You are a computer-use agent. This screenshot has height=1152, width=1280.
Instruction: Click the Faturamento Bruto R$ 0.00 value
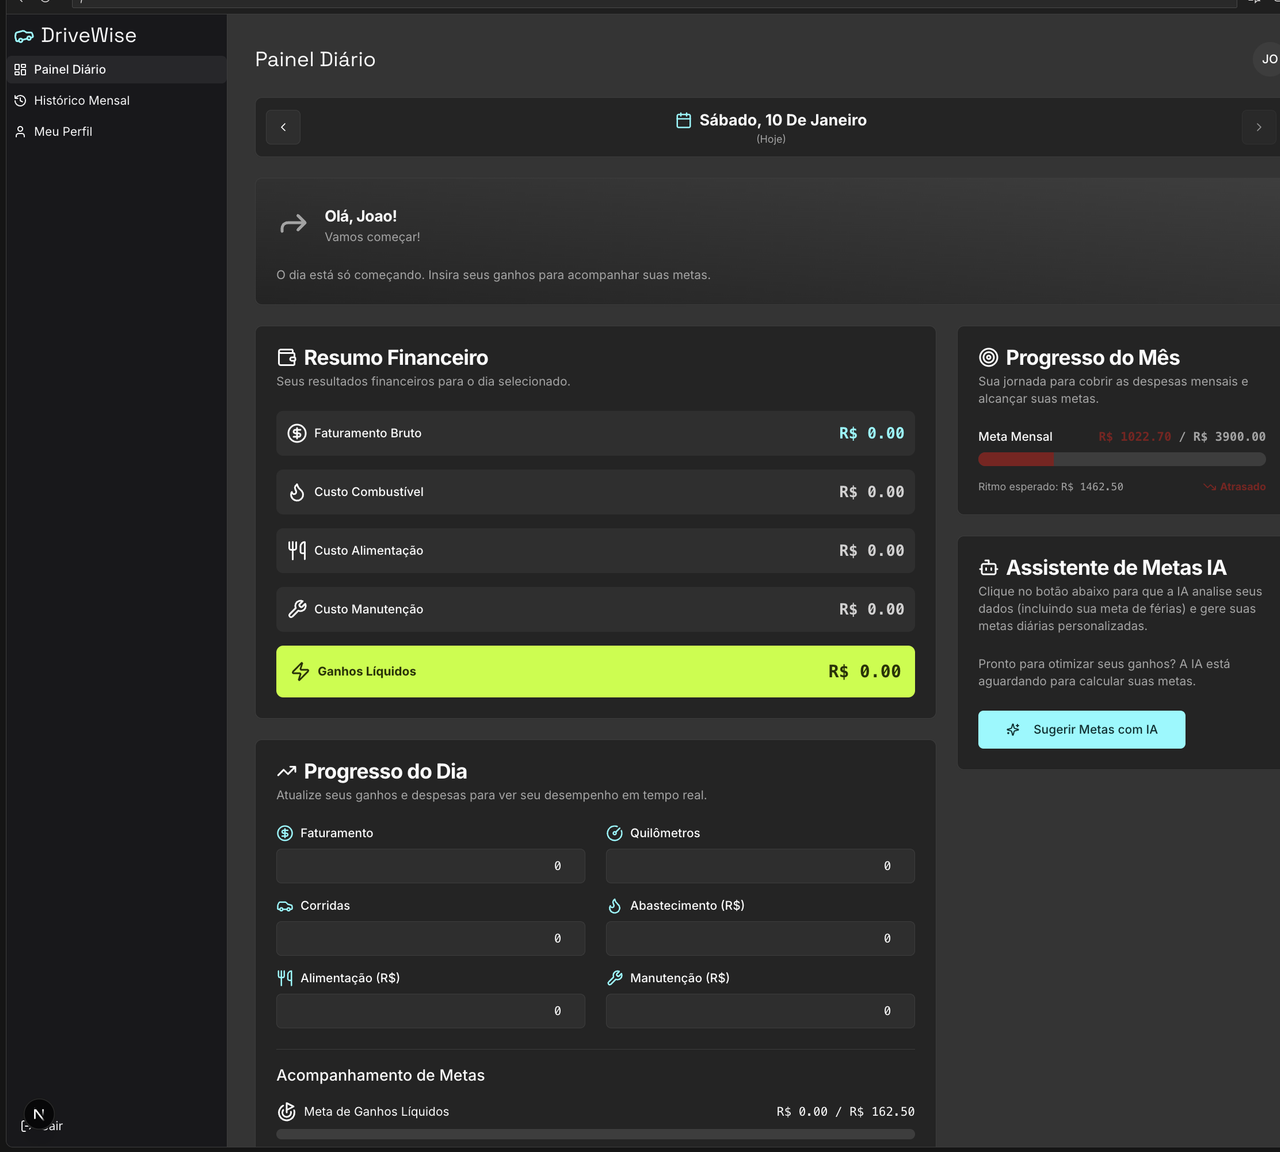(871, 433)
